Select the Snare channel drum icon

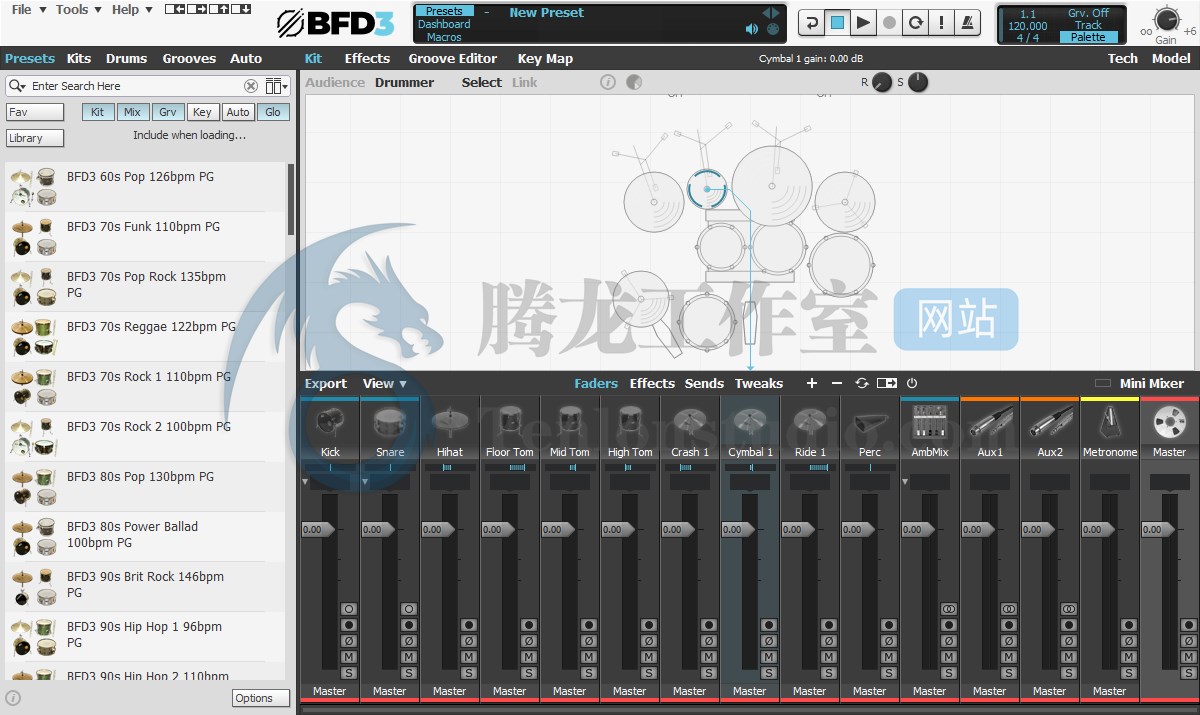[x=390, y=423]
